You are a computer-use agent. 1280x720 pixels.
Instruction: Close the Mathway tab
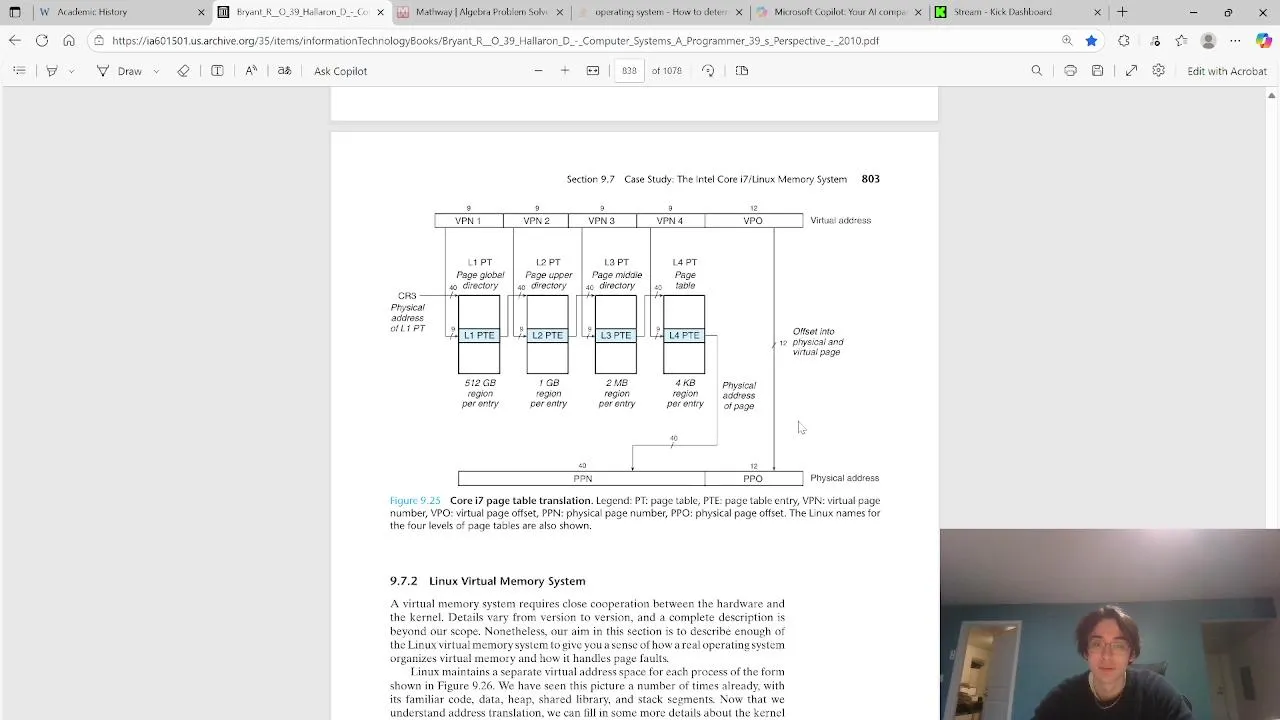coord(560,12)
